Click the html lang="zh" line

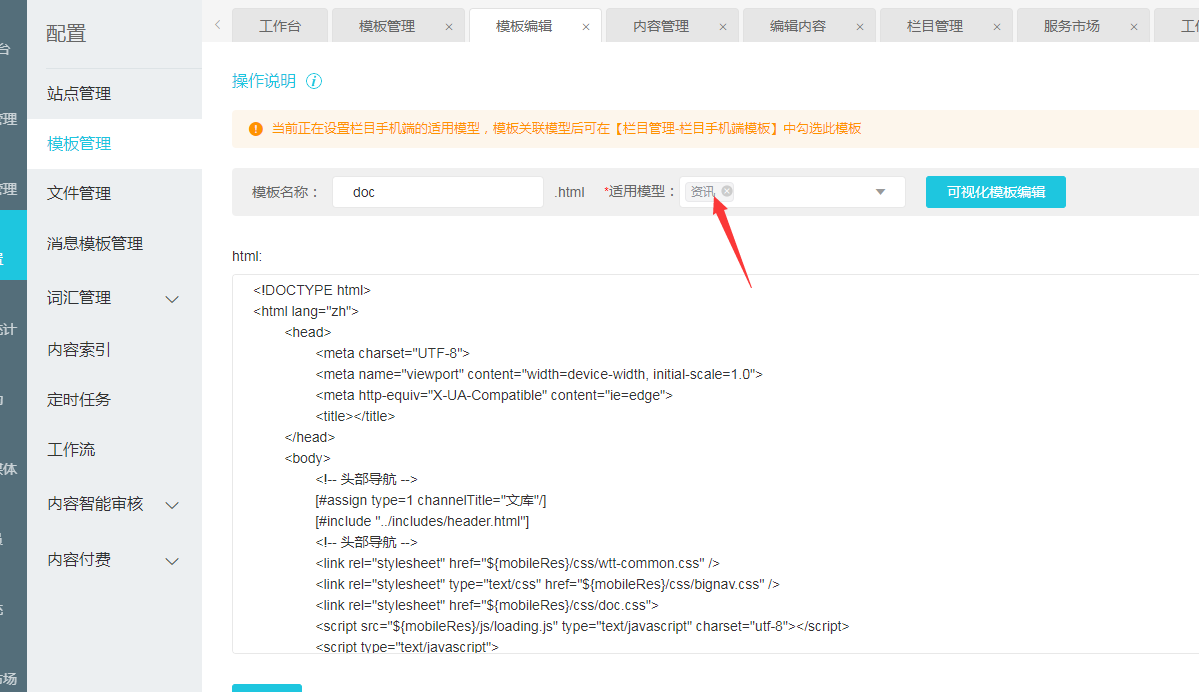306,311
